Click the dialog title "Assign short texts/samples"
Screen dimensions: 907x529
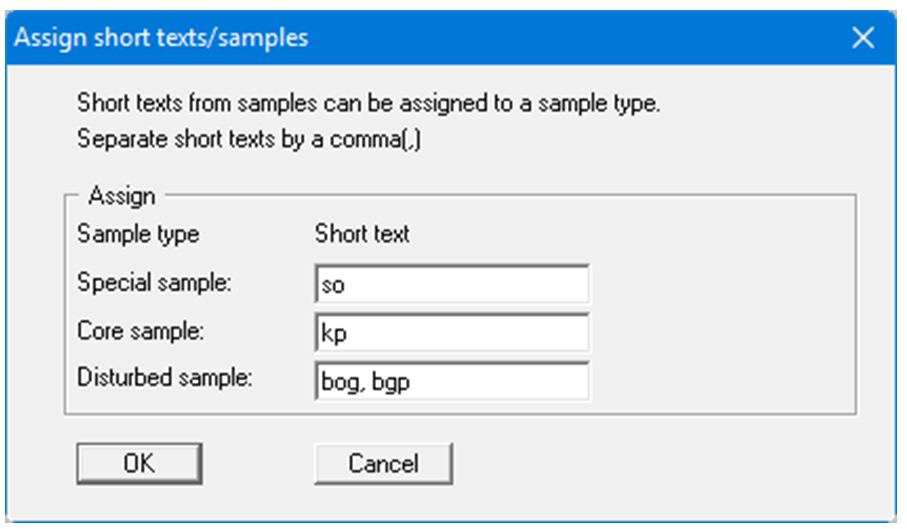(x=163, y=39)
